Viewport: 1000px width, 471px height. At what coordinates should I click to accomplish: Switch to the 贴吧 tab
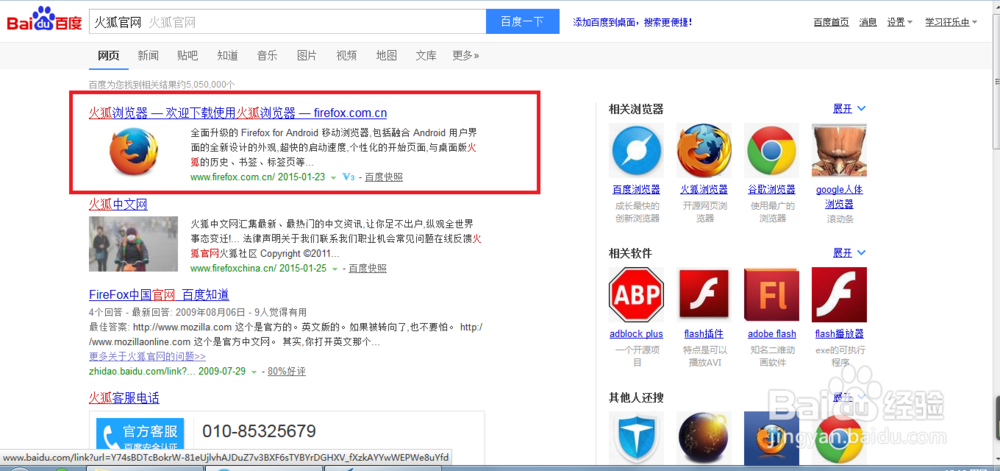pyautogui.click(x=188, y=55)
